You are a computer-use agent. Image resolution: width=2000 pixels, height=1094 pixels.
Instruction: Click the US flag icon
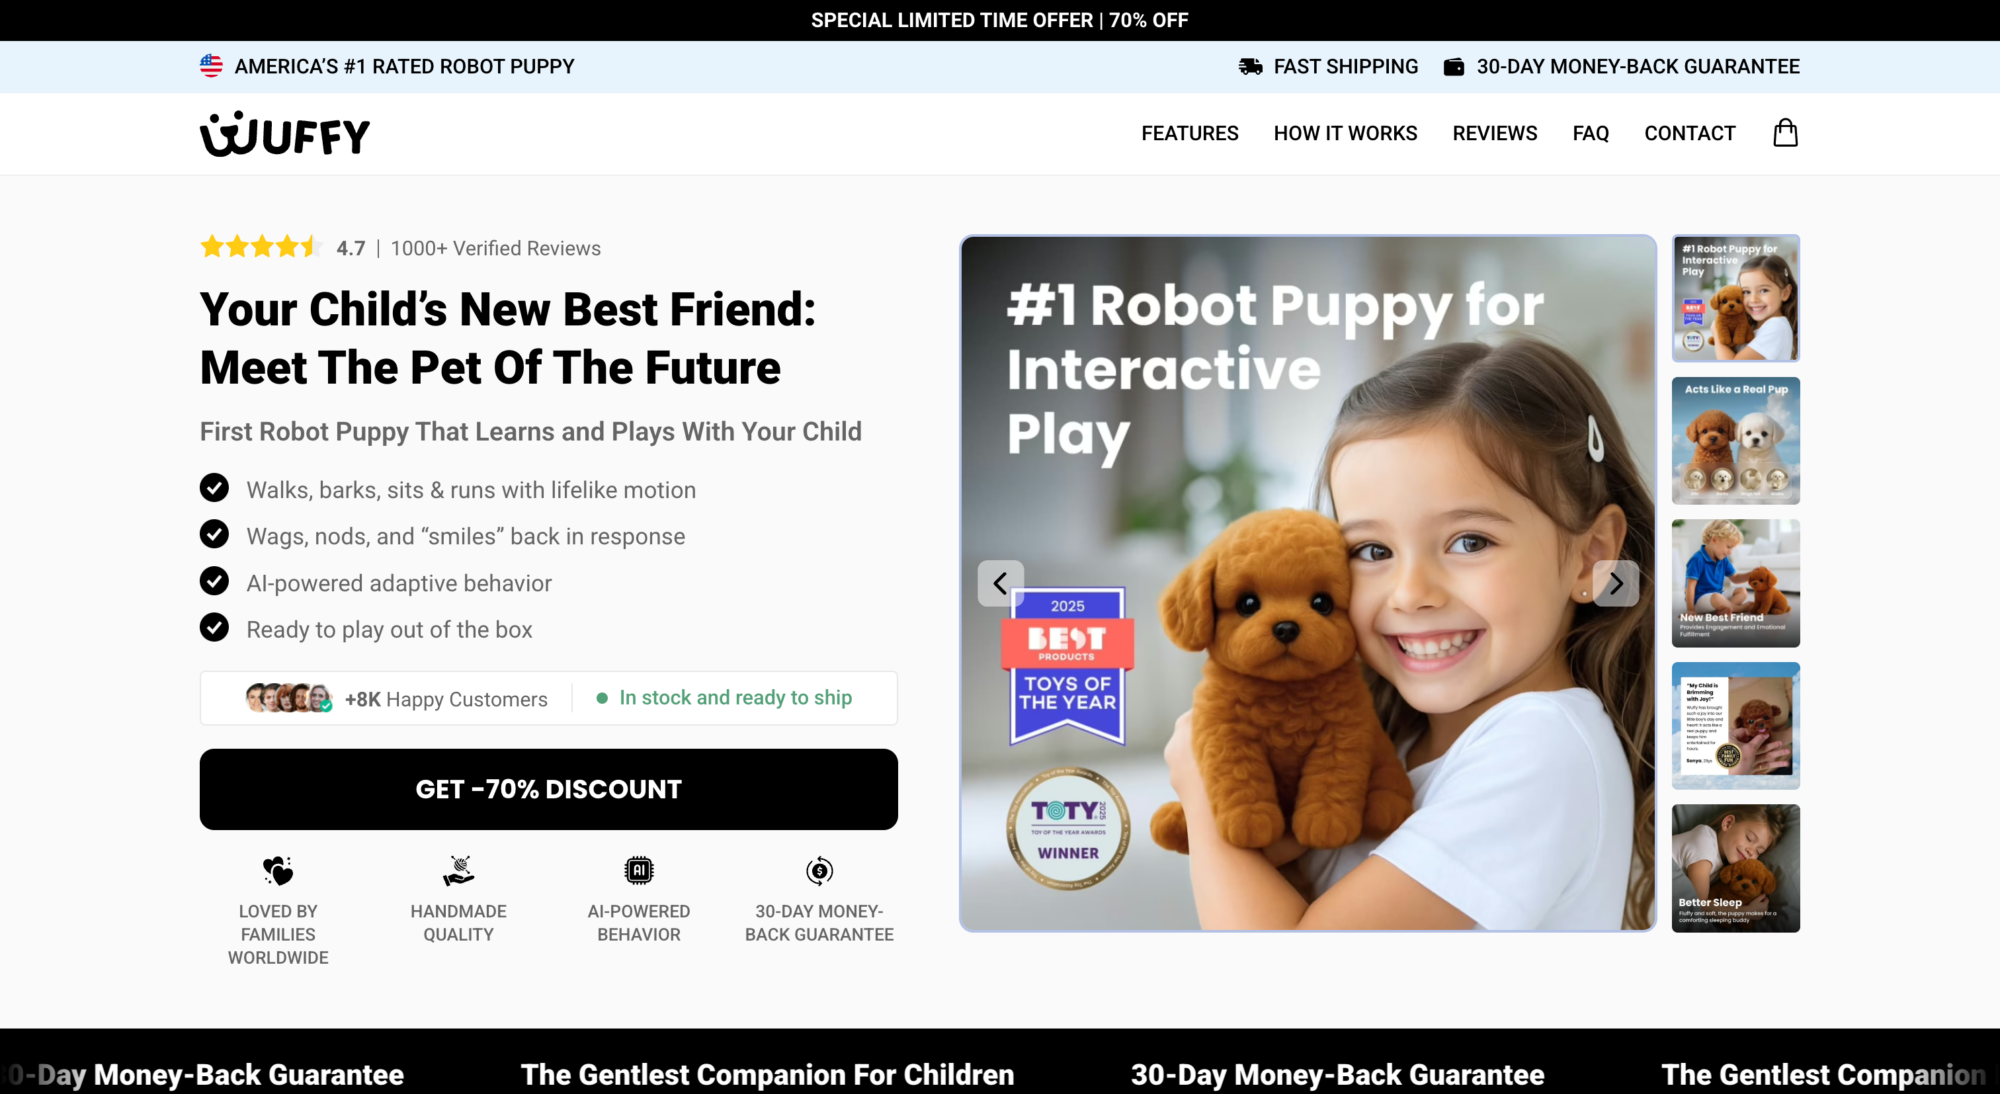point(211,66)
